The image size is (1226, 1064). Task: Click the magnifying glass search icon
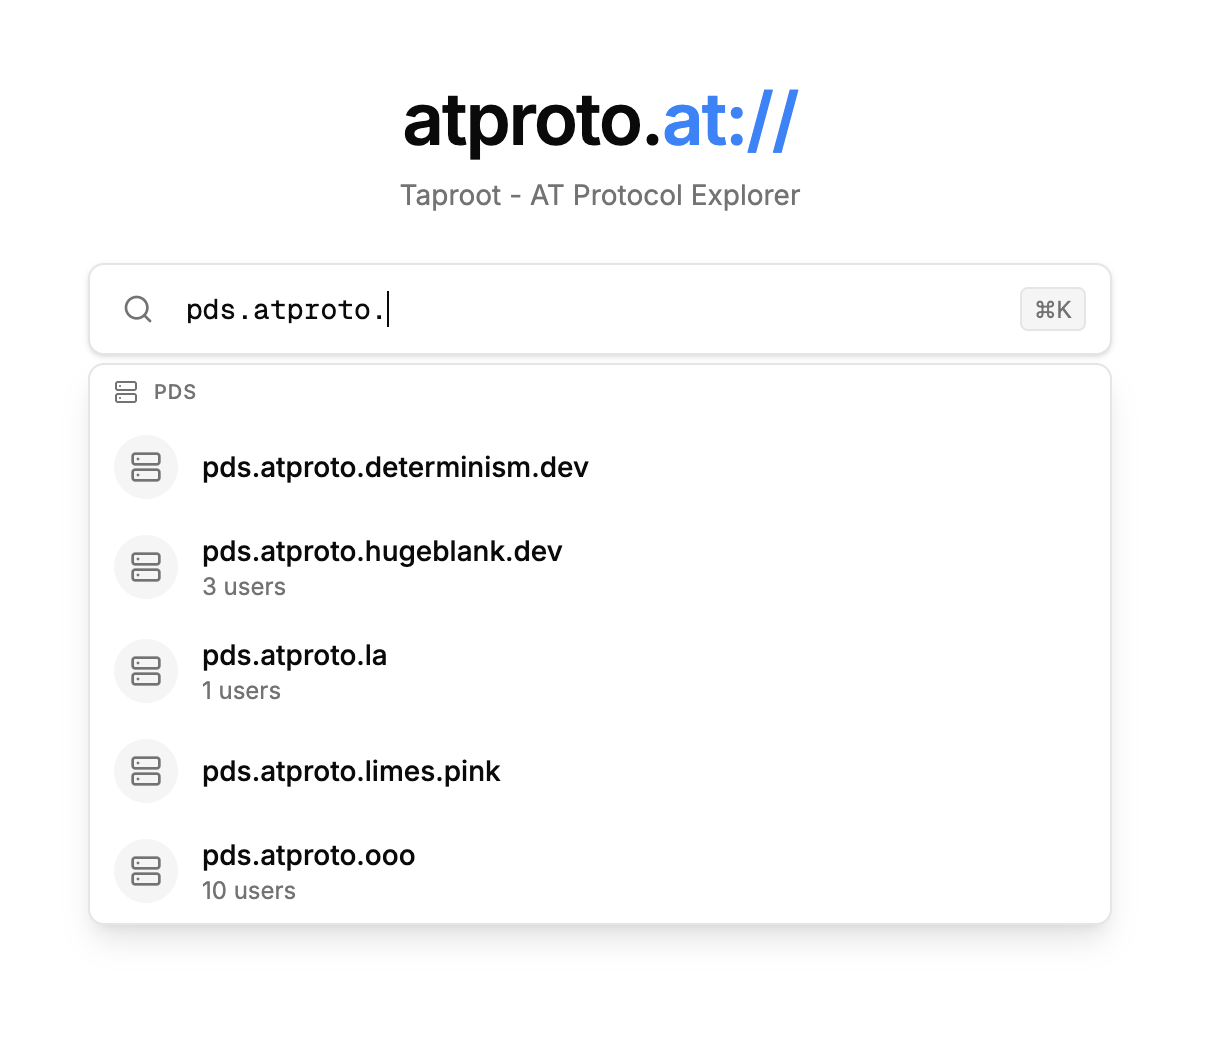point(138,309)
